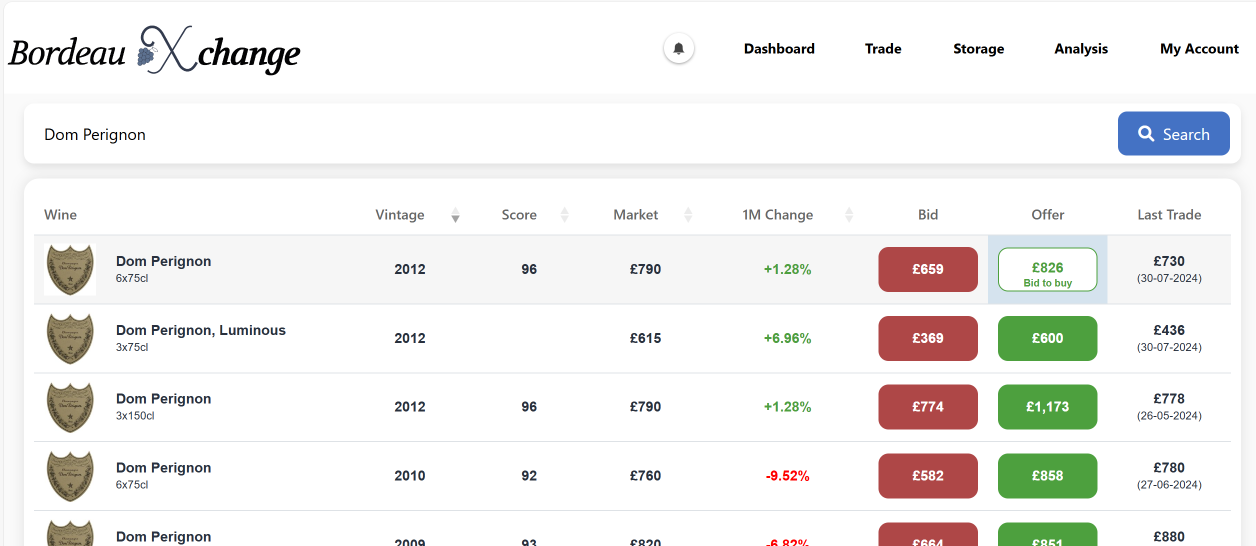1256x546 pixels.
Task: Select the -9.52% change value
Action: tap(788, 476)
